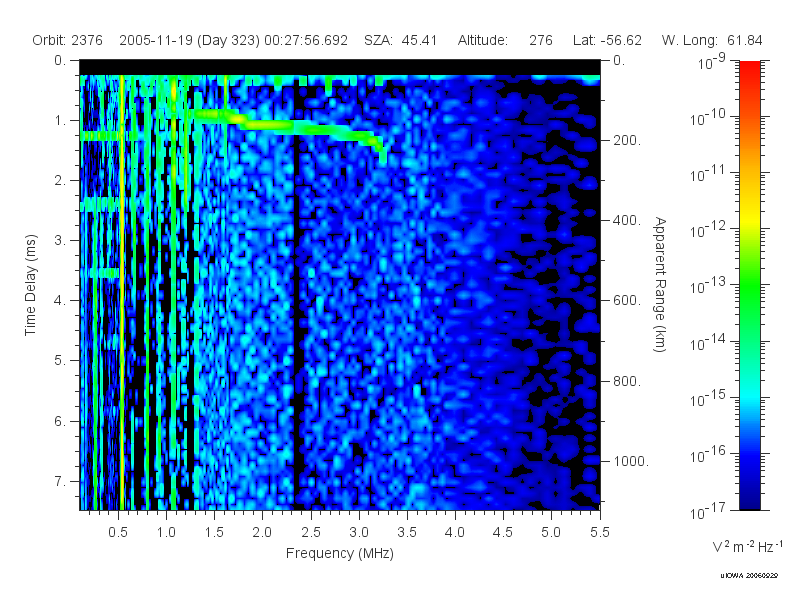Click the '0.' tick on Apparent Range axis
Viewport: 800px width, 600px height.
coord(619,60)
